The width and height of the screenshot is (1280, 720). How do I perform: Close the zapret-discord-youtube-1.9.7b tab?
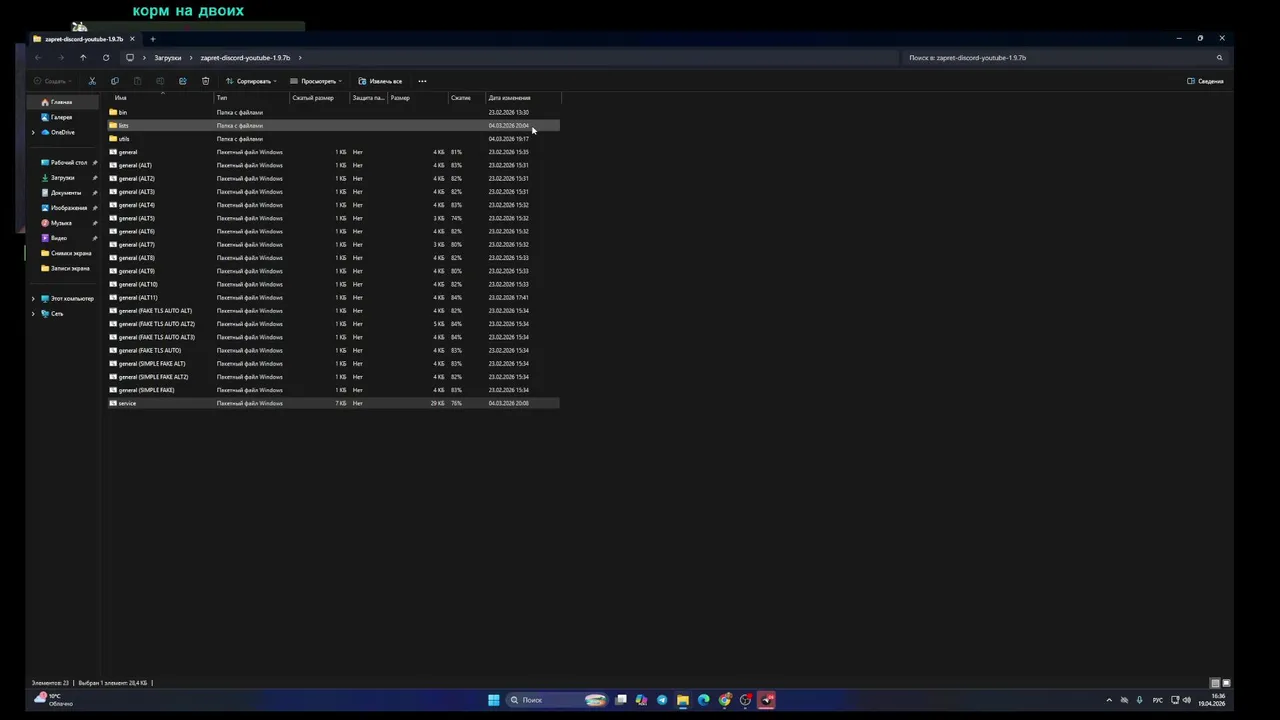(x=132, y=39)
